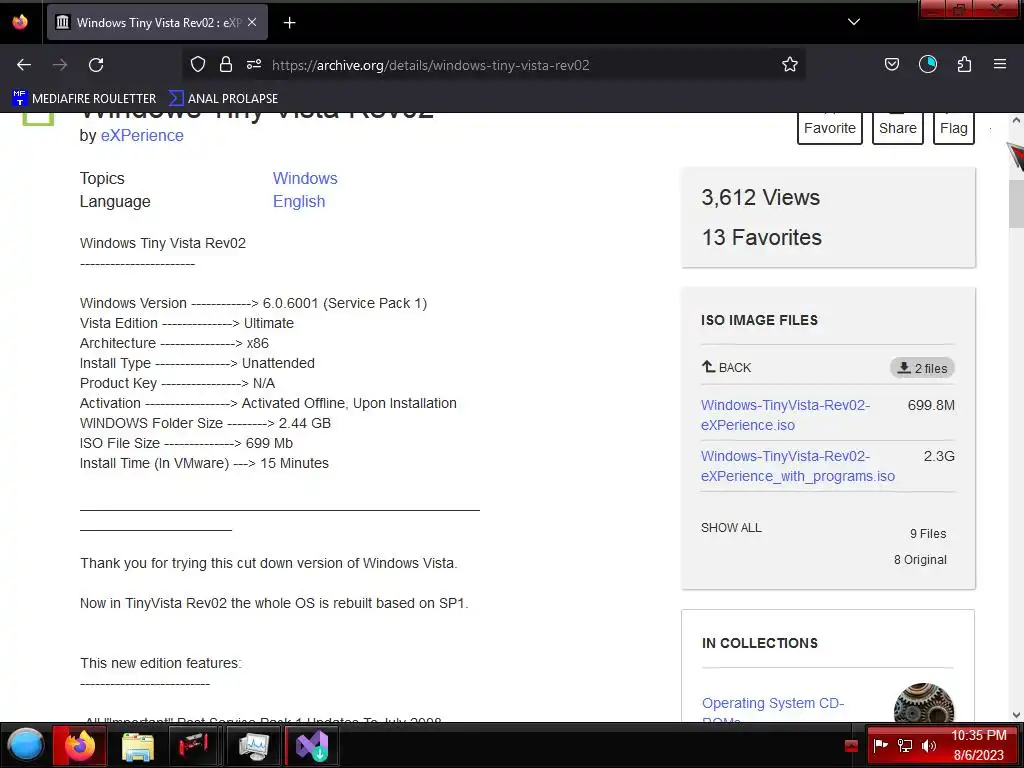This screenshot has width=1024, height=768.
Task: Open site permissions icon in address bar
Action: click(x=254, y=65)
